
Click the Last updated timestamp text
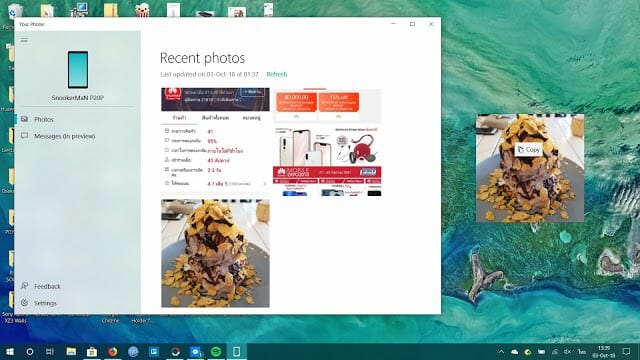click(x=209, y=74)
